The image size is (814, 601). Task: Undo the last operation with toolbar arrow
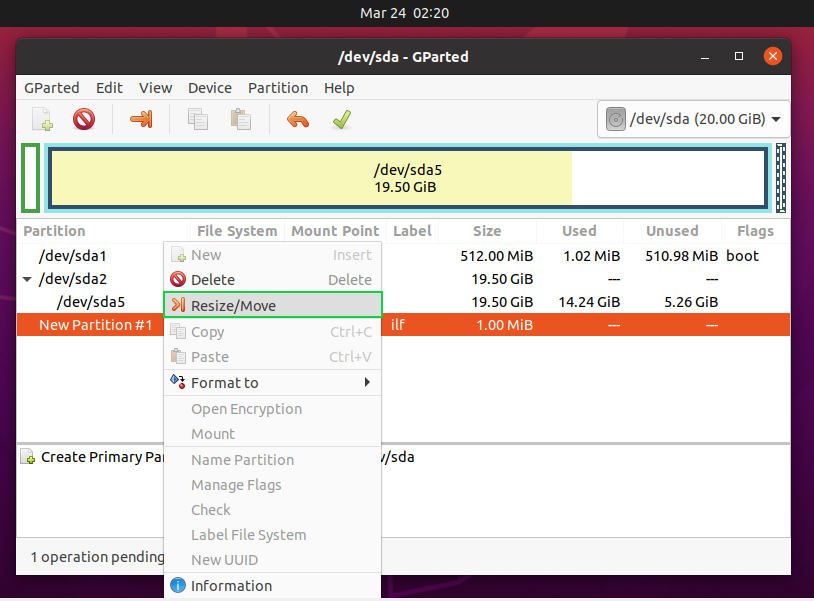[x=298, y=119]
